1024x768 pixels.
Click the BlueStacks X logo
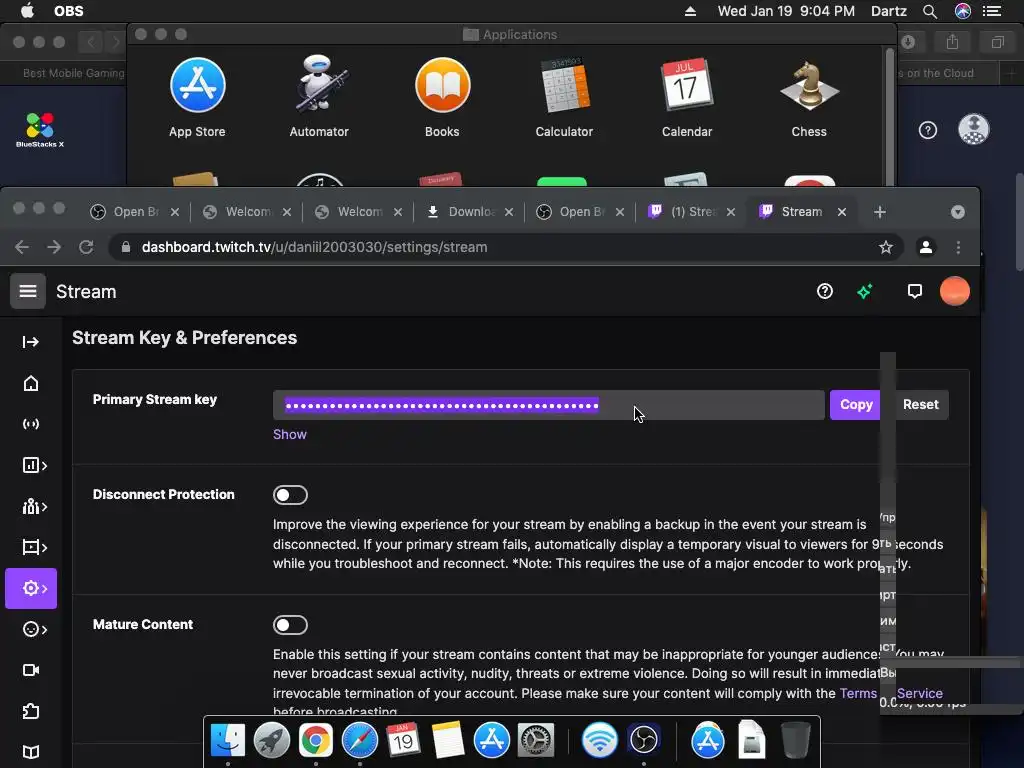pos(40,130)
